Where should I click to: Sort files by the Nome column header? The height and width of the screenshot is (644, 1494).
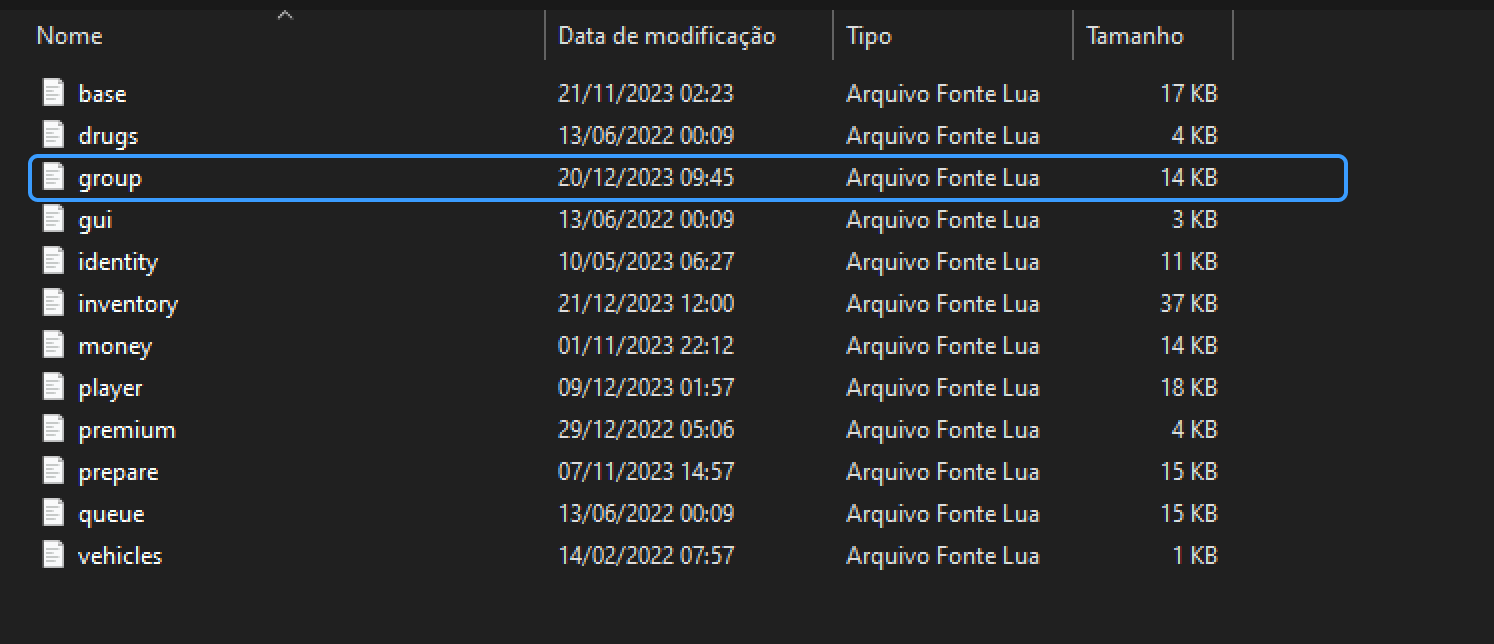tap(70, 36)
